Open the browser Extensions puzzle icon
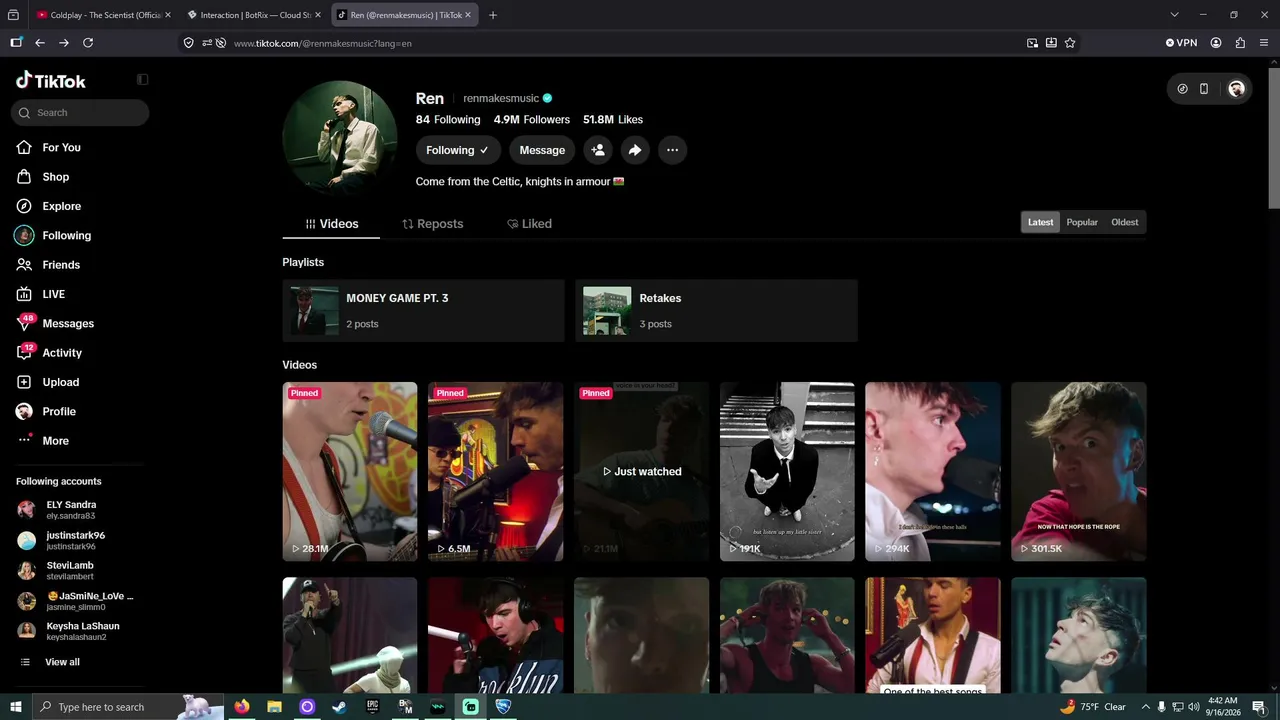Image resolution: width=1280 pixels, height=720 pixels. (1240, 43)
